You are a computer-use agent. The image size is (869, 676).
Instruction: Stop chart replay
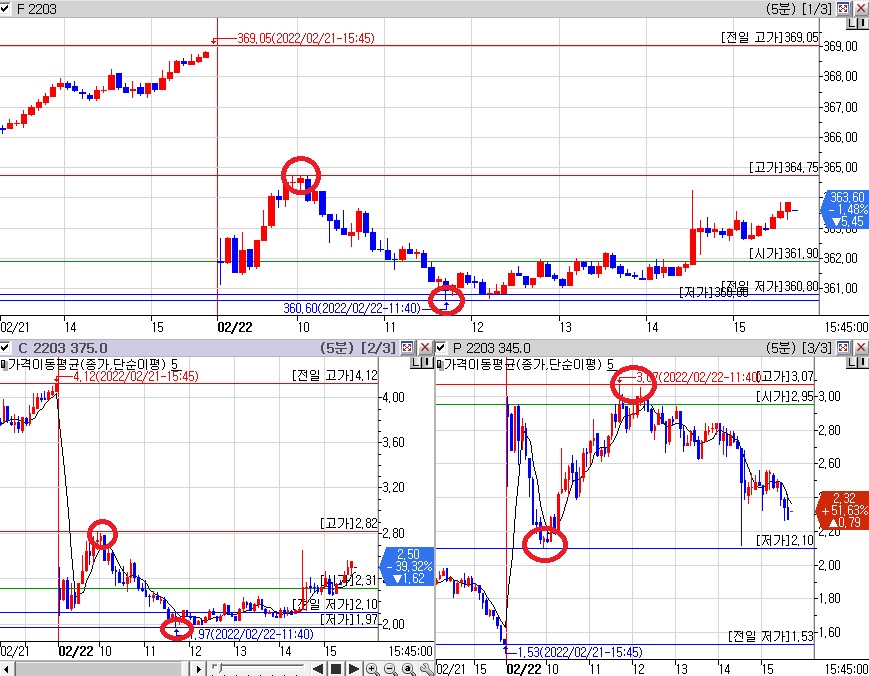coord(336,669)
